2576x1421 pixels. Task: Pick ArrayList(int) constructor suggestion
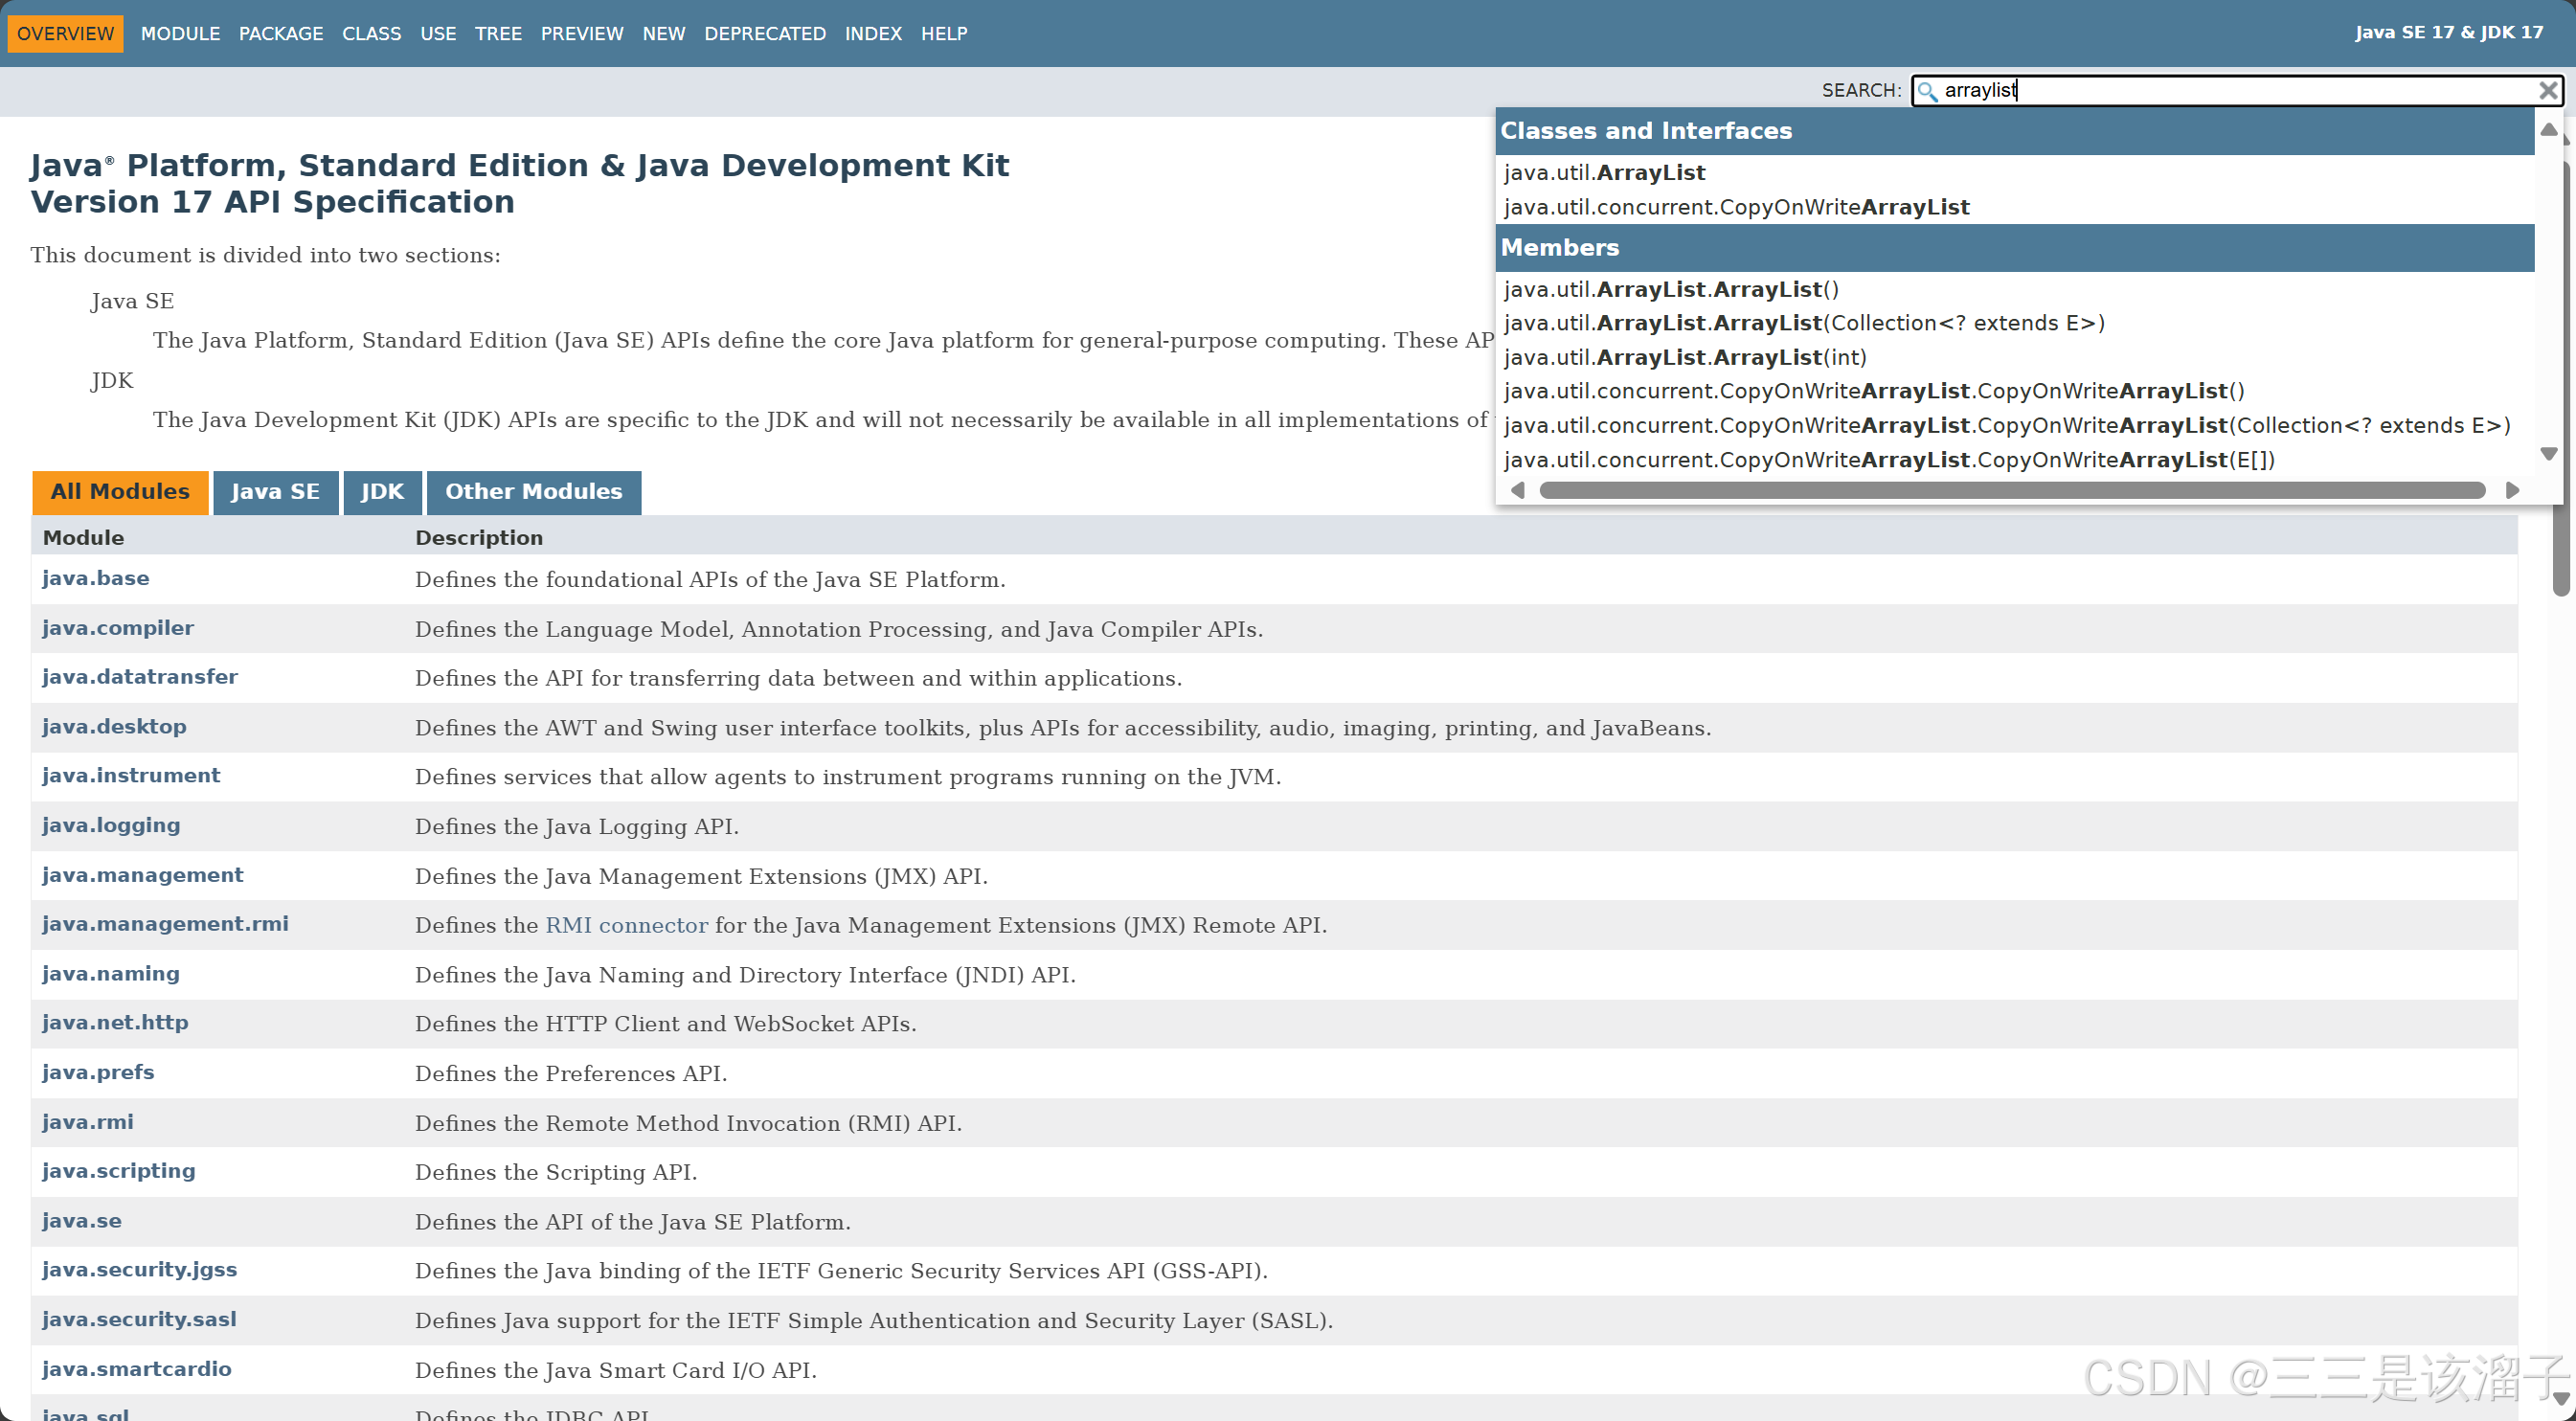pos(1684,357)
